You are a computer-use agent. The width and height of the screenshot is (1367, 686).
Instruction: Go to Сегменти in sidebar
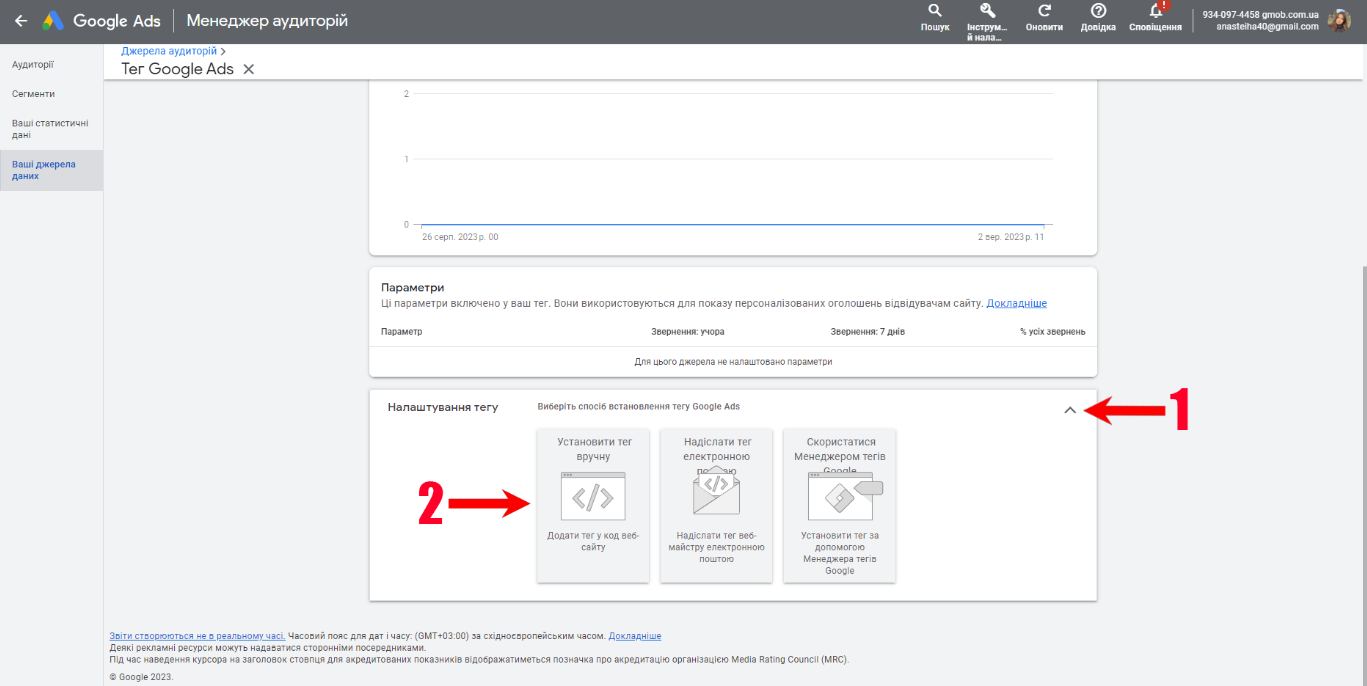pos(33,94)
